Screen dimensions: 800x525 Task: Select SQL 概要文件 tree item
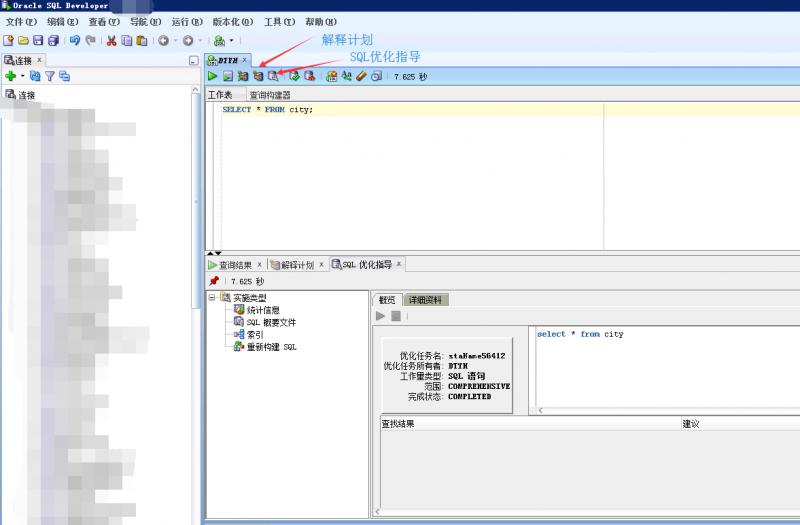[265, 322]
